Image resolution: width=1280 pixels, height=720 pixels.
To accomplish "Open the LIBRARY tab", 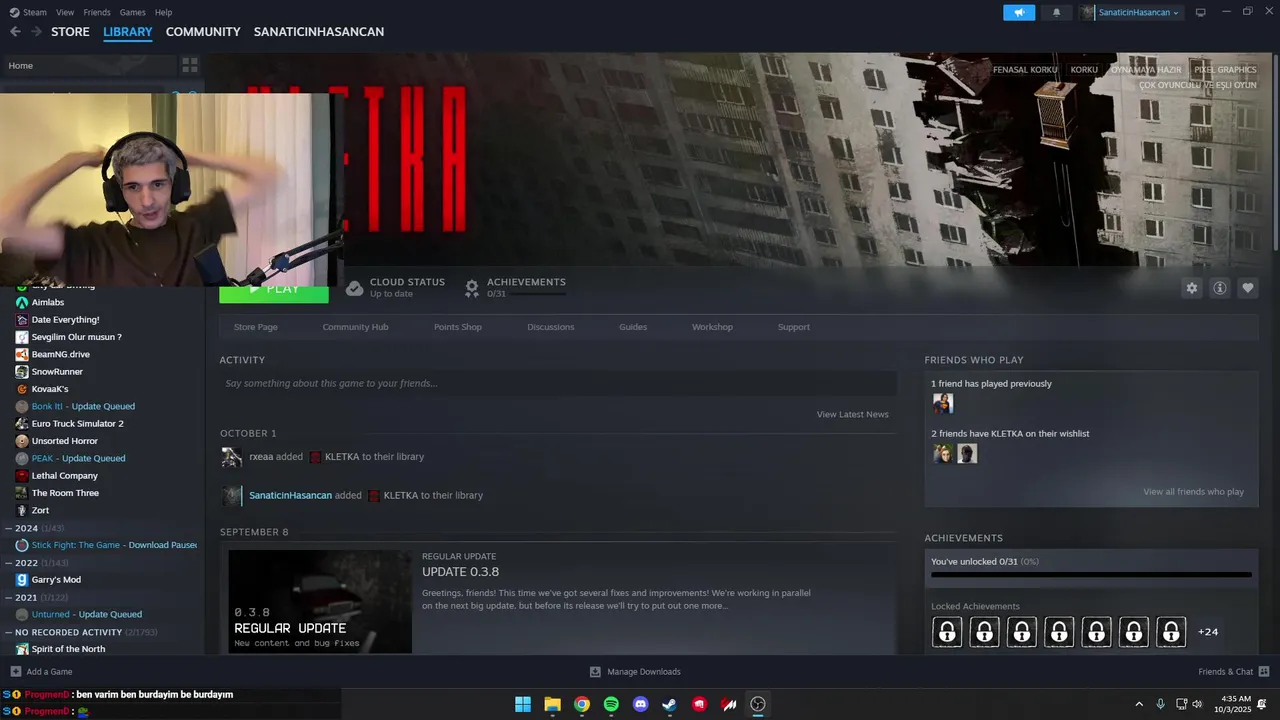I will (x=128, y=32).
